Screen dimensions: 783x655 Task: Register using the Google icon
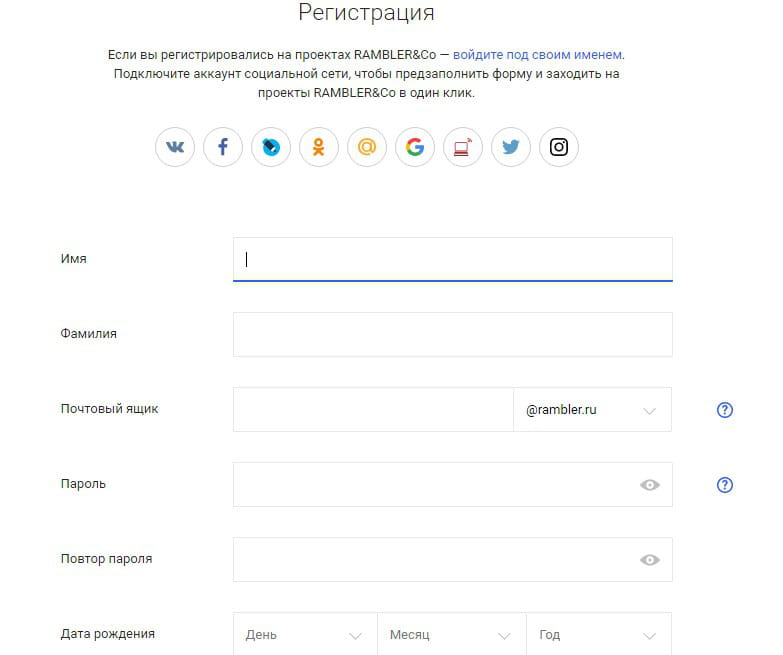(415, 148)
